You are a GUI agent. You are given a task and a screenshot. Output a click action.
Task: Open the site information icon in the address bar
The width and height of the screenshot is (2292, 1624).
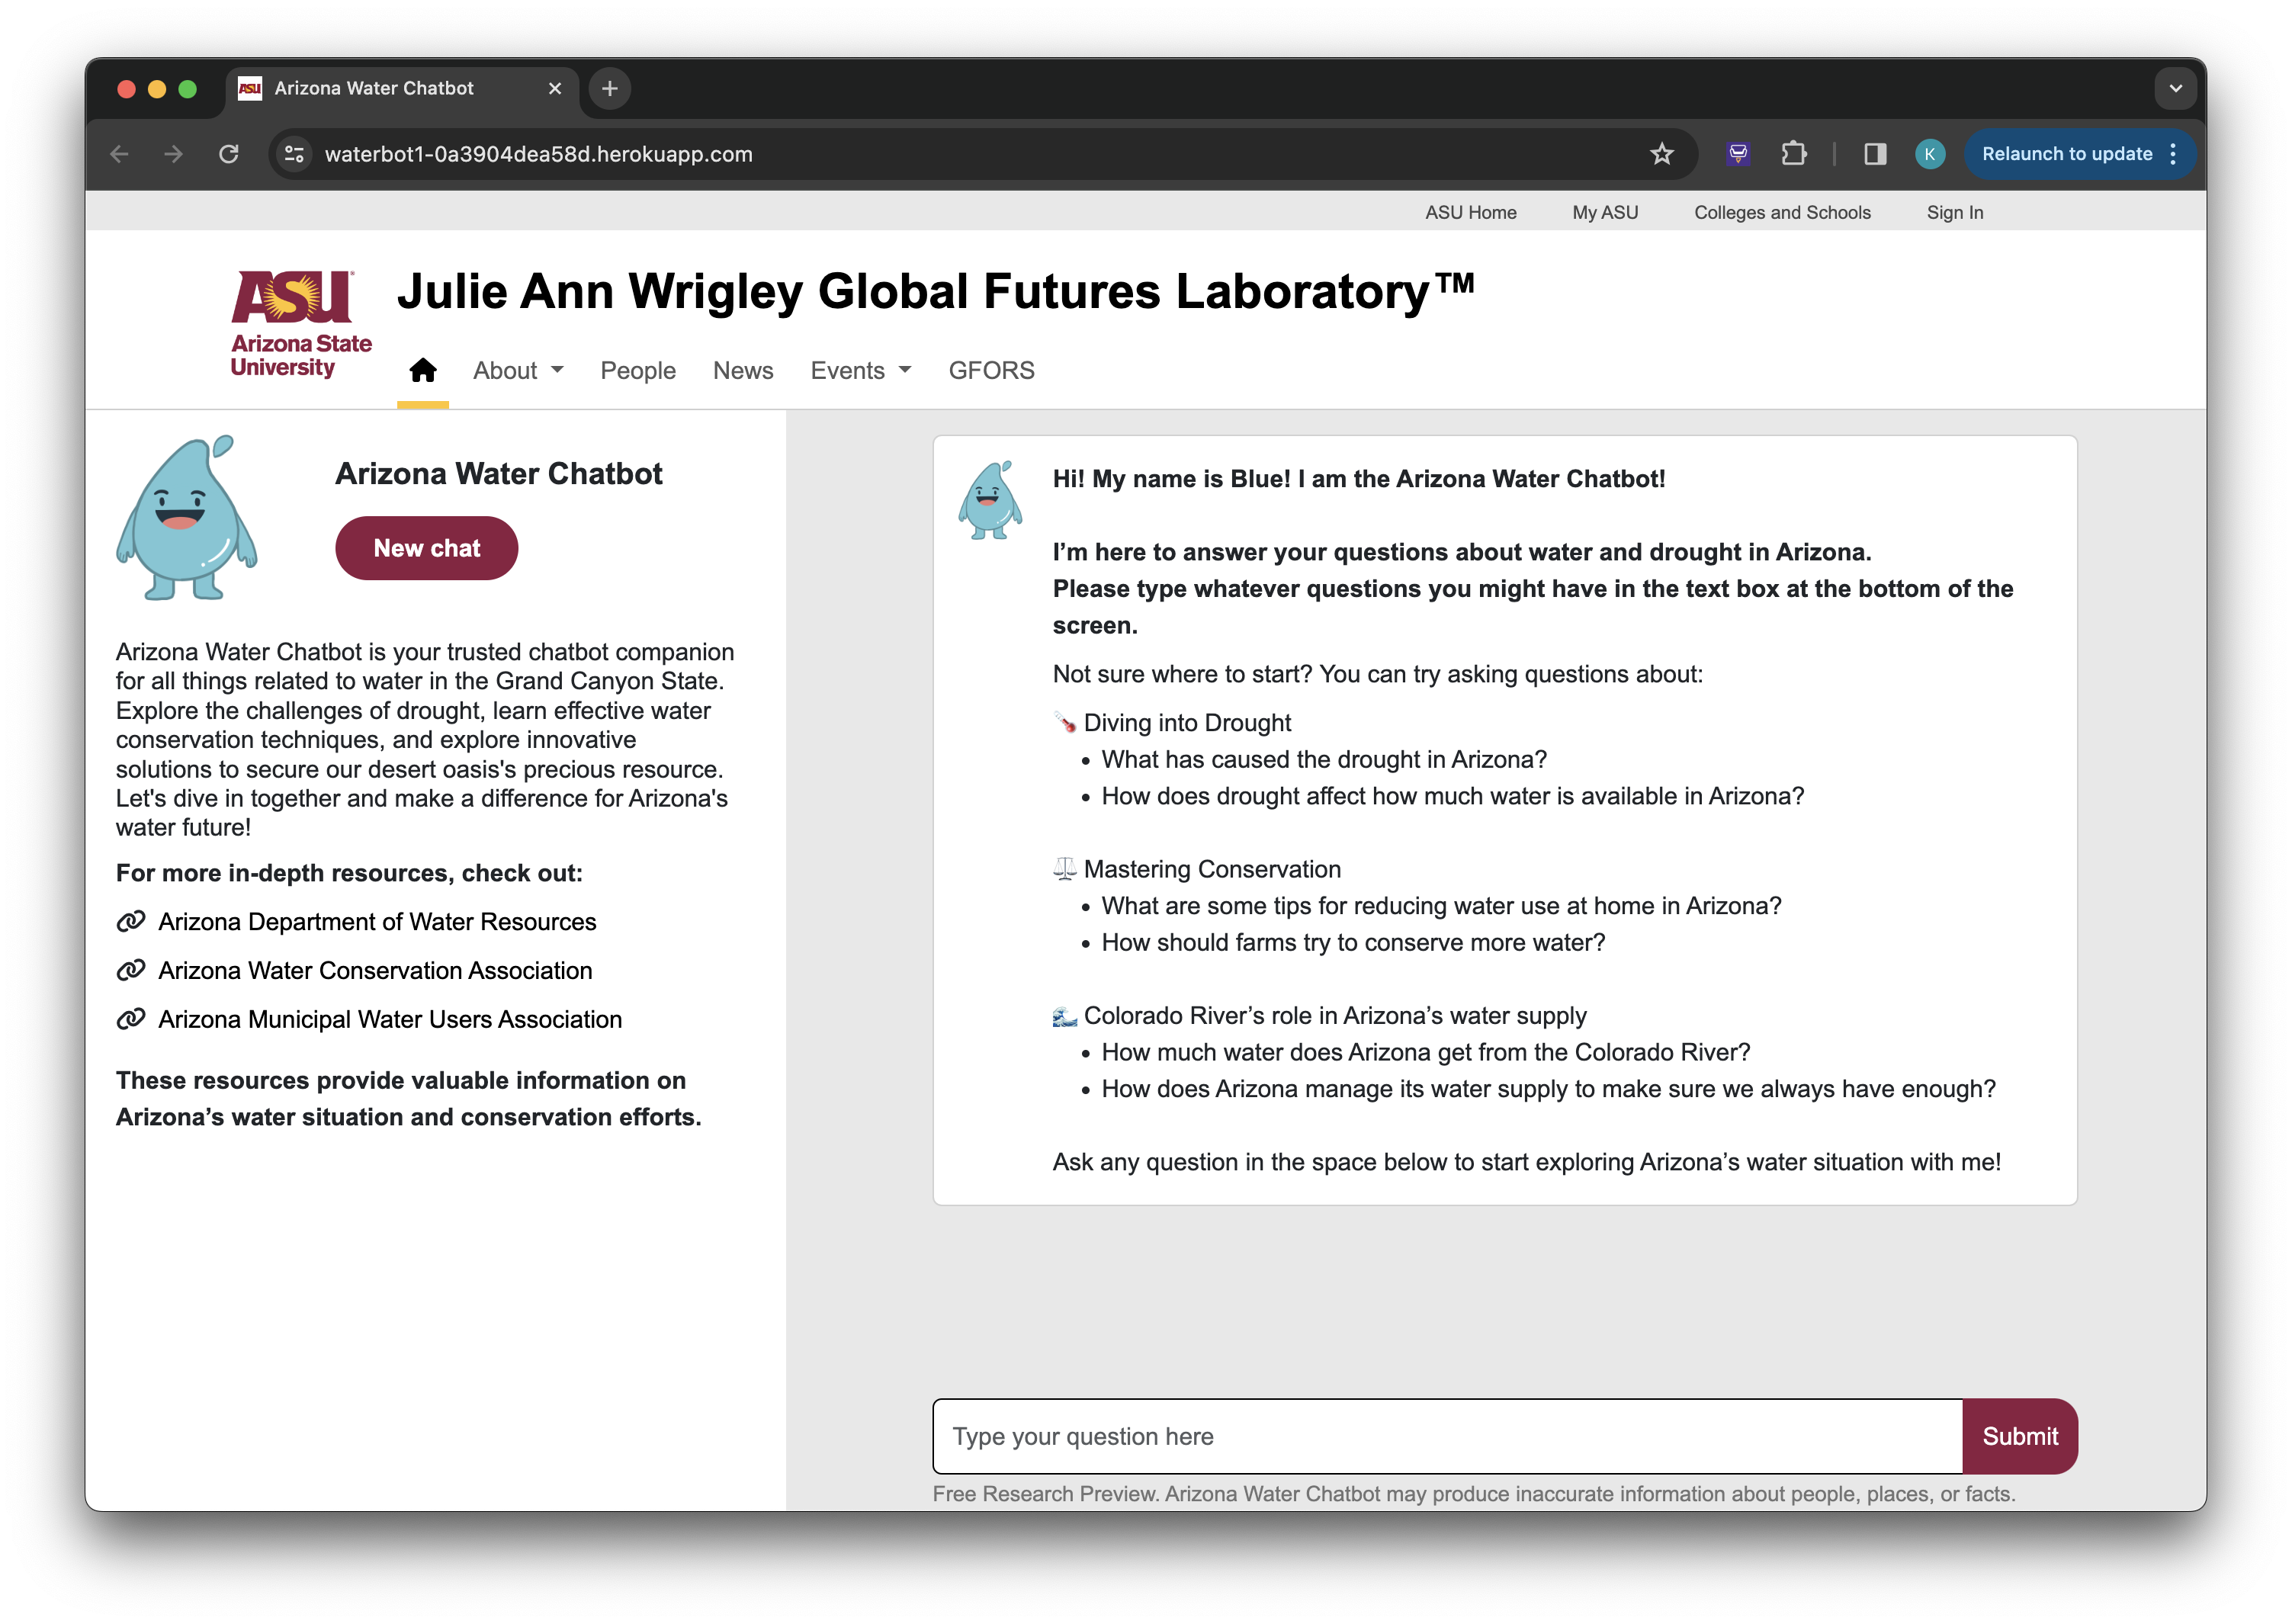(x=294, y=154)
